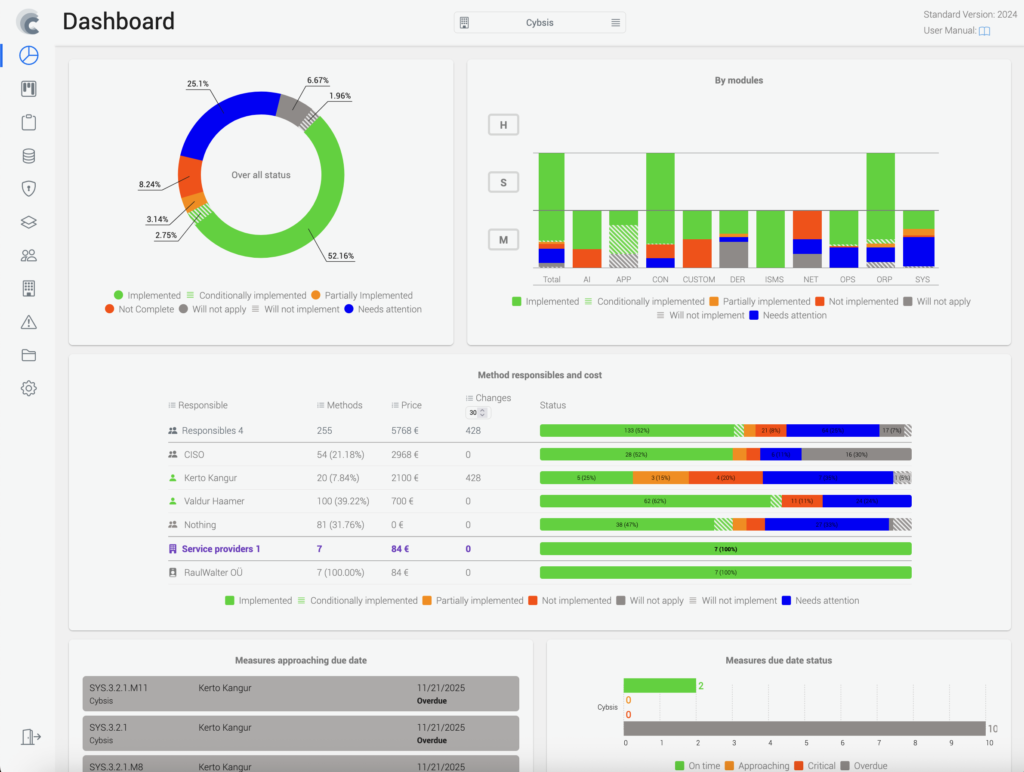Toggle the S level button in modules chart
Viewport: 1024px width, 772px height.
[x=503, y=182]
